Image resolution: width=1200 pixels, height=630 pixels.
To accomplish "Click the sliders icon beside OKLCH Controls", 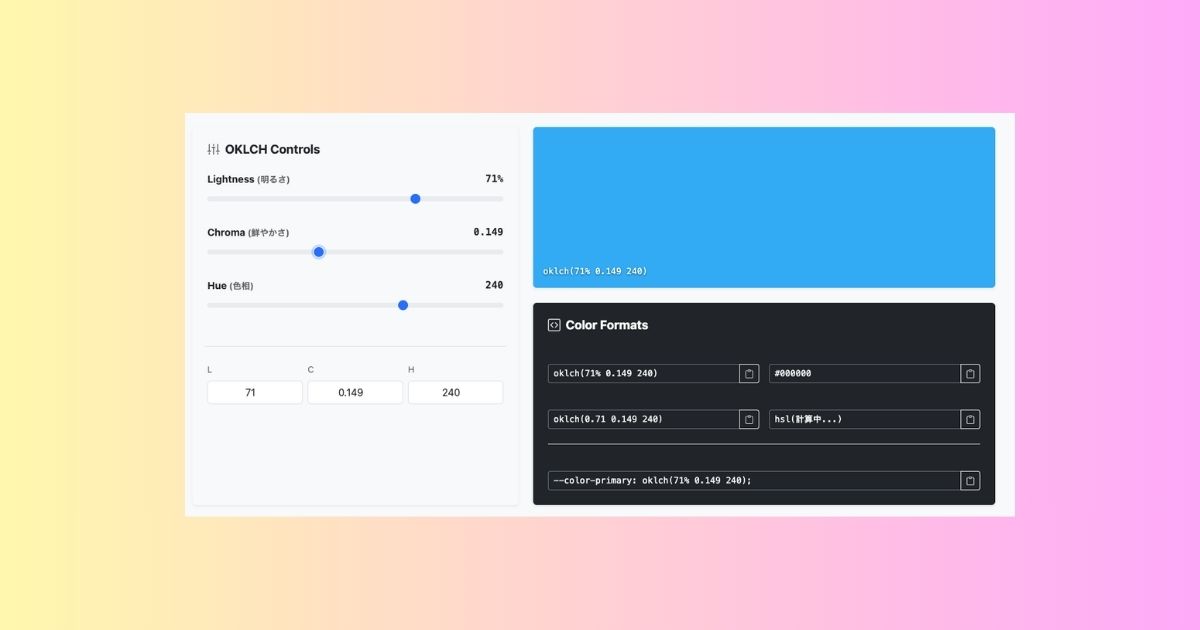I will point(213,149).
